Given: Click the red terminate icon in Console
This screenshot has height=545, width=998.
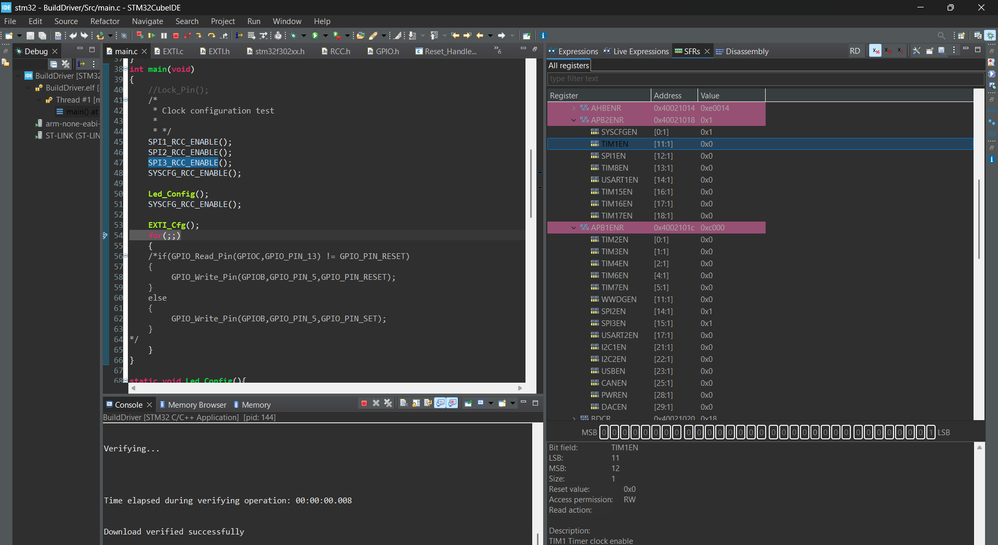Looking at the screenshot, I should (x=364, y=404).
